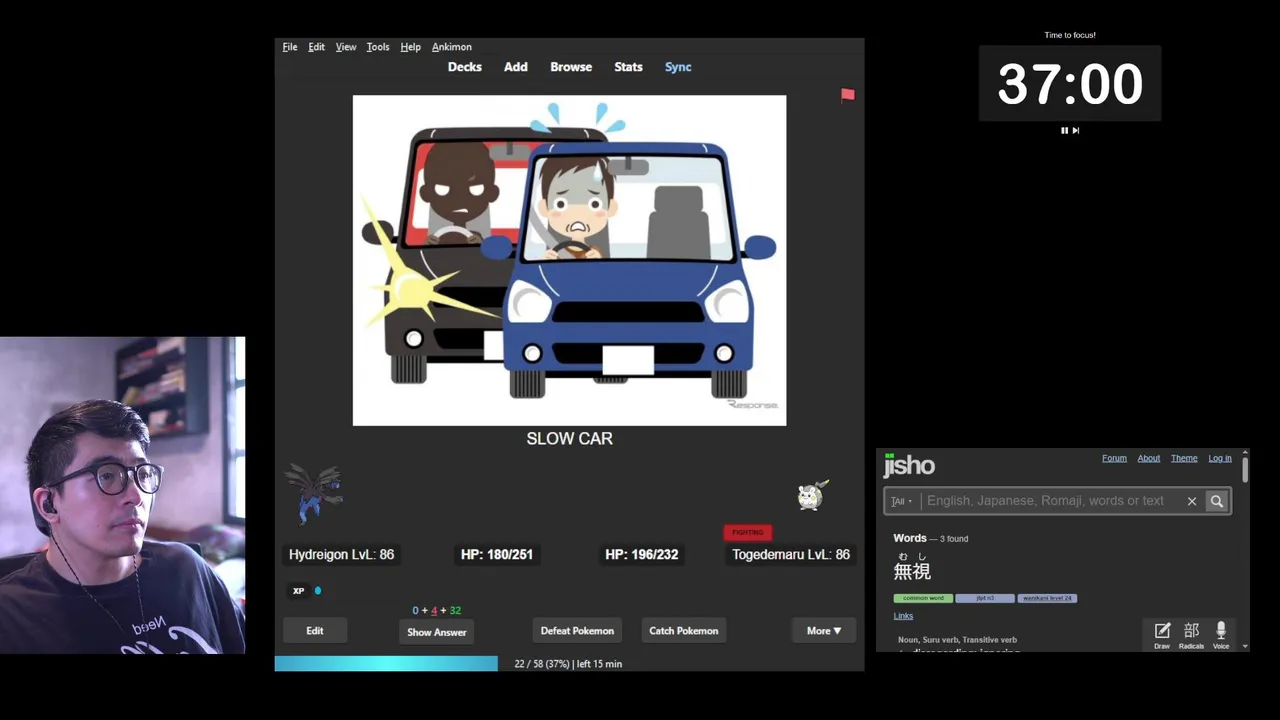Screen dimensions: 1280x720
Task: Open the Links entry under 無視
Action: click(x=903, y=616)
